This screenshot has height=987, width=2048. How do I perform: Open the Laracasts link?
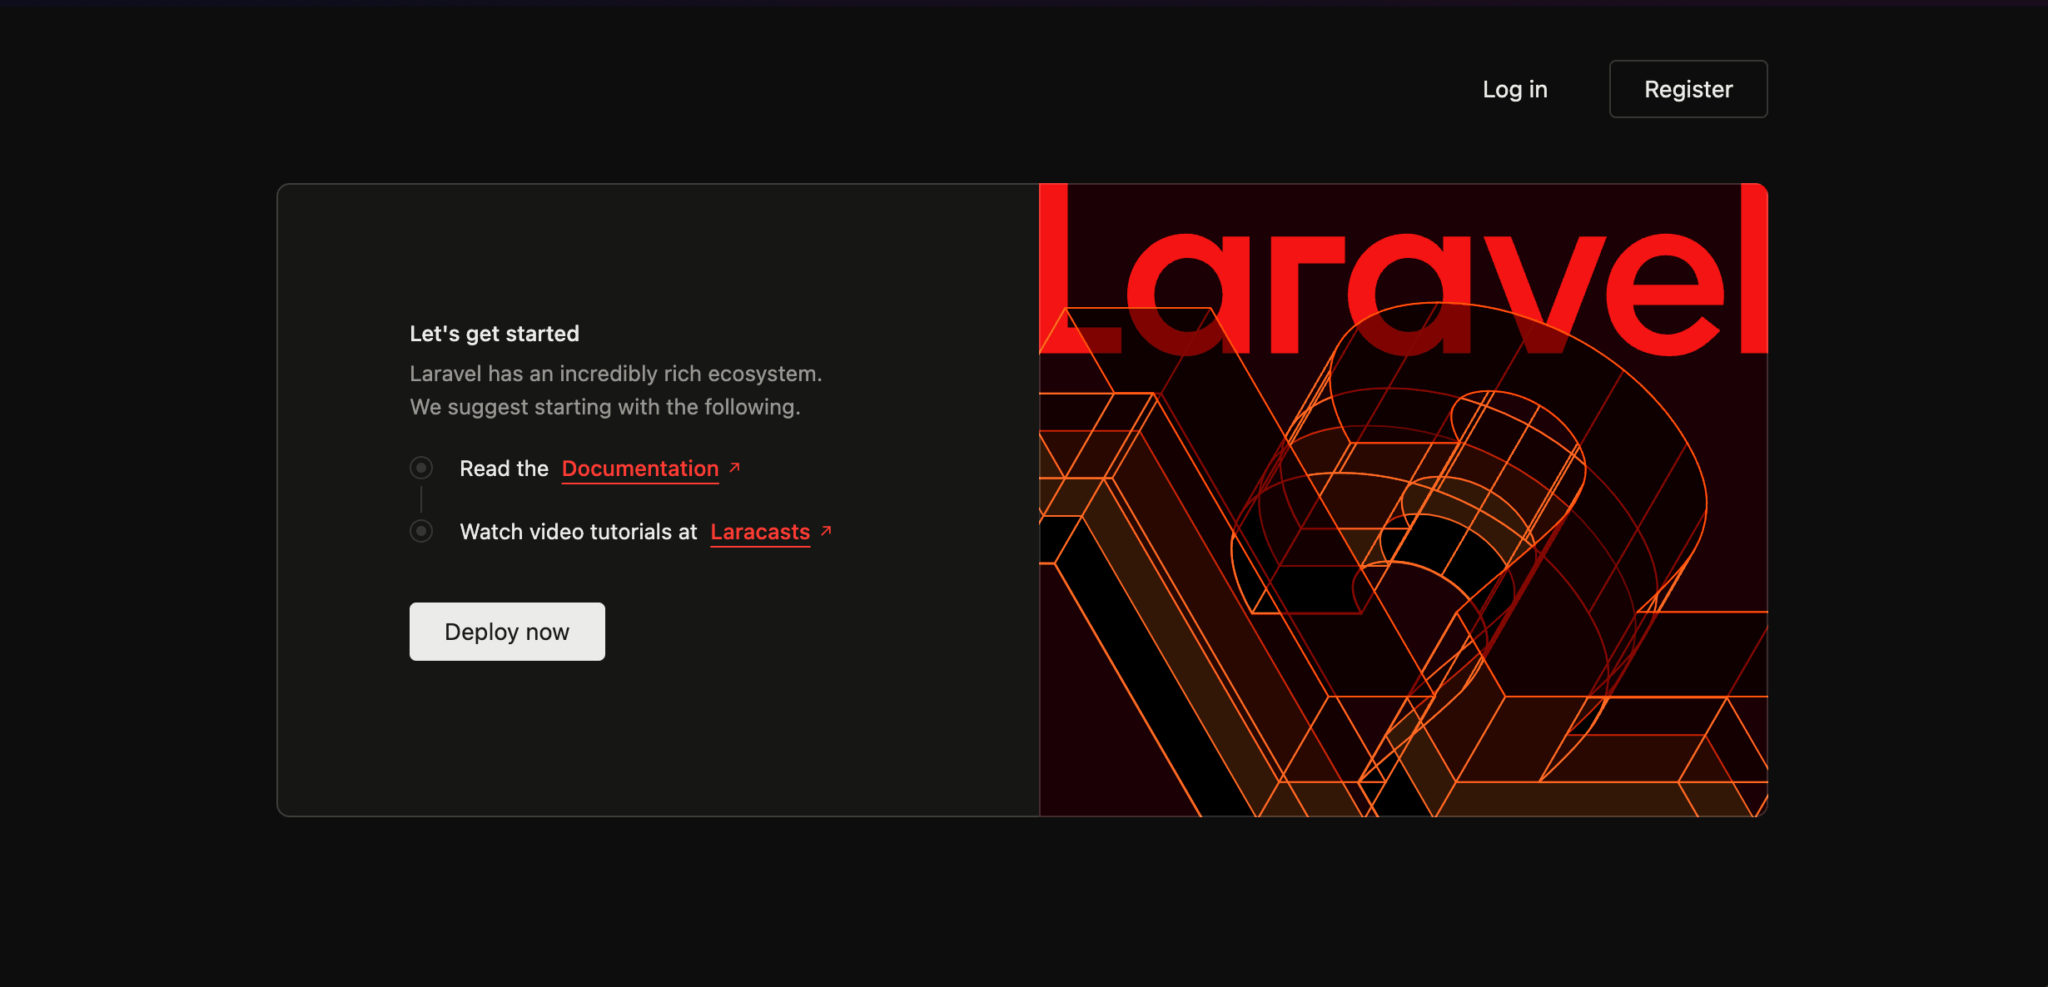[760, 531]
